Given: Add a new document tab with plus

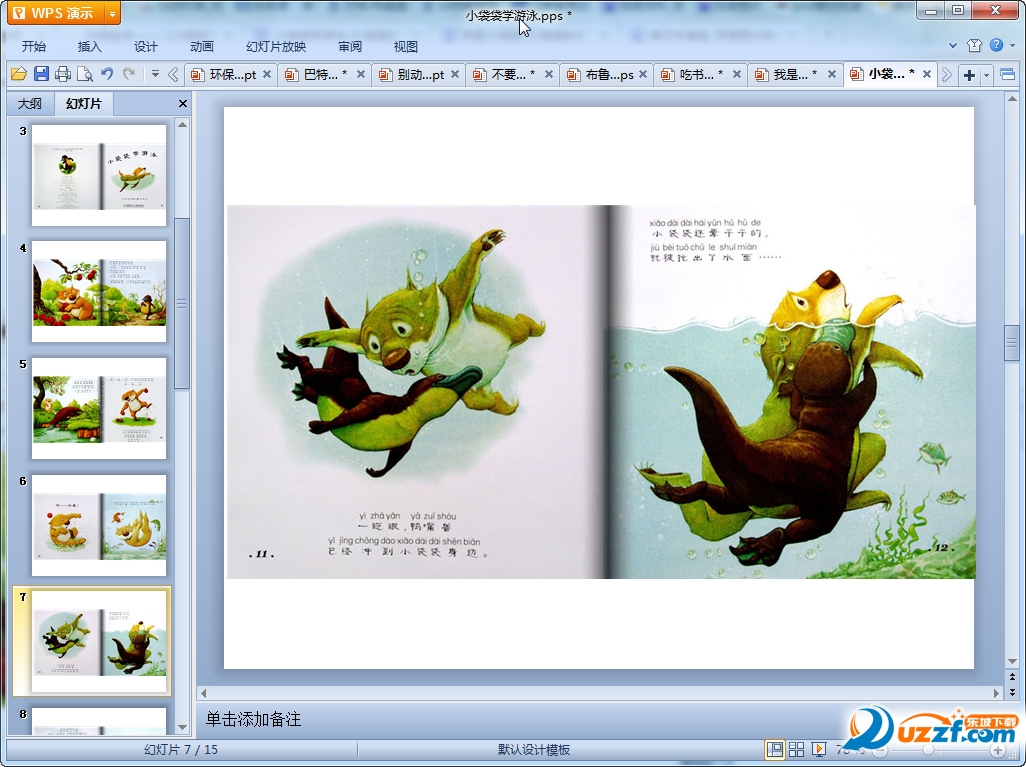Looking at the screenshot, I should coord(970,75).
